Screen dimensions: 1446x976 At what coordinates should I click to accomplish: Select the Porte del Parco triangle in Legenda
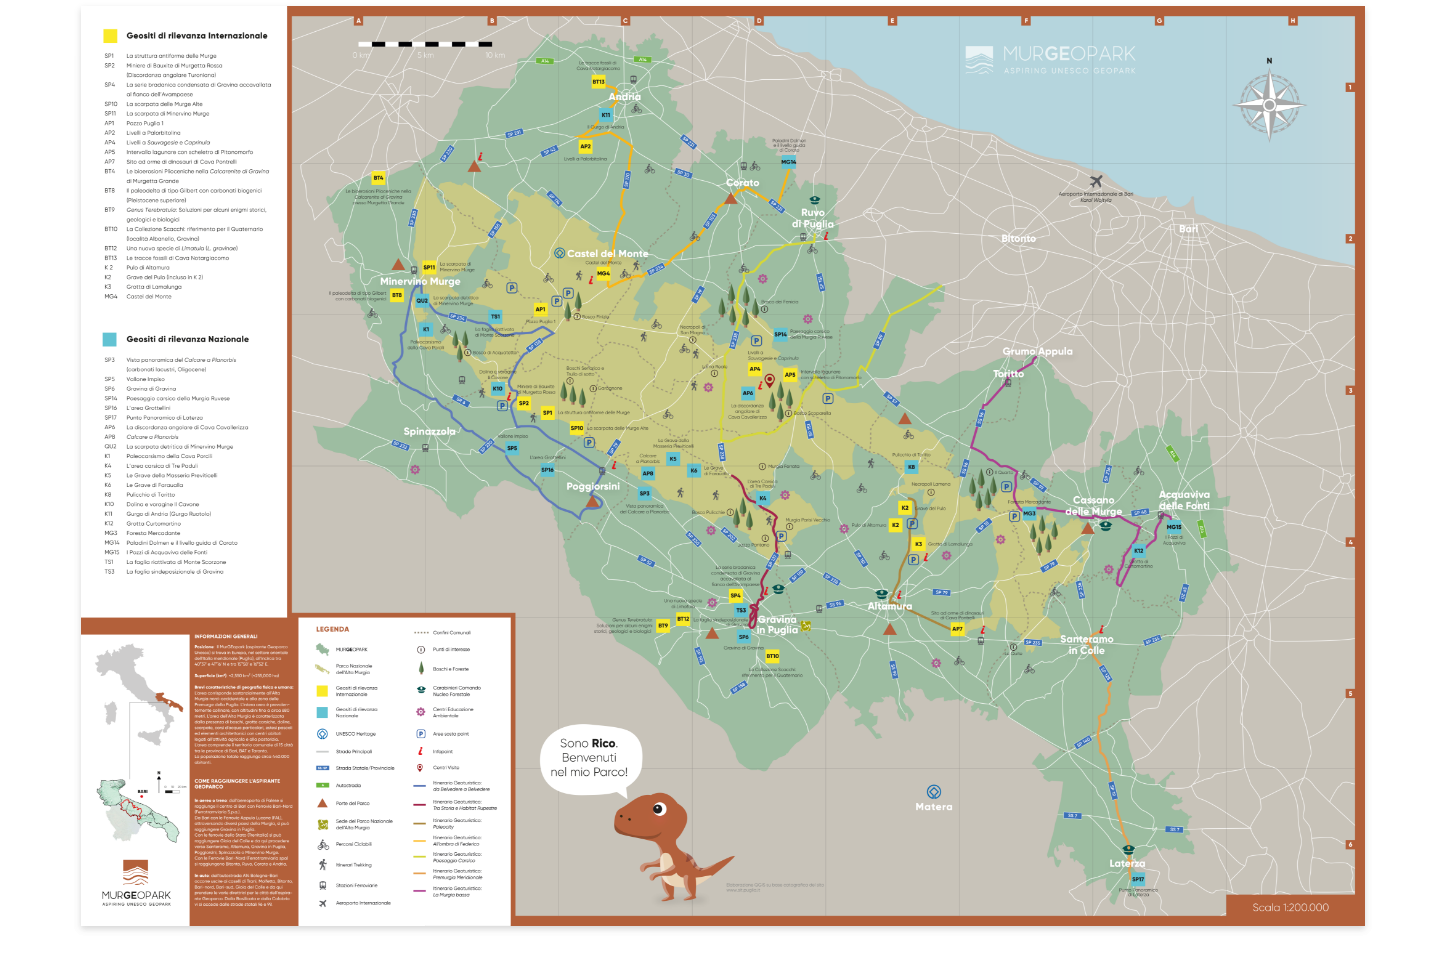[x=322, y=803]
